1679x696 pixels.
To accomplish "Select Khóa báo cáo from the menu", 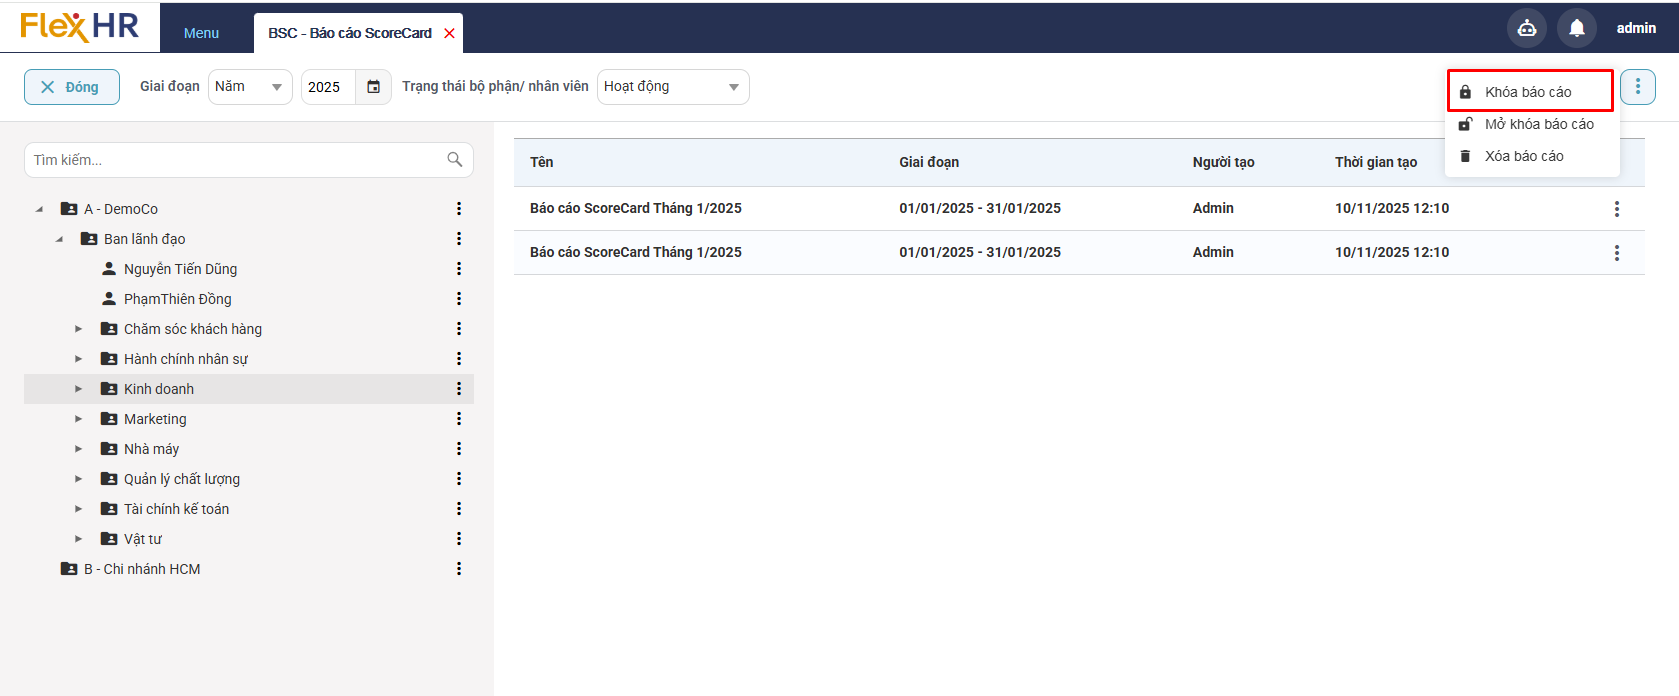I will click(1528, 92).
